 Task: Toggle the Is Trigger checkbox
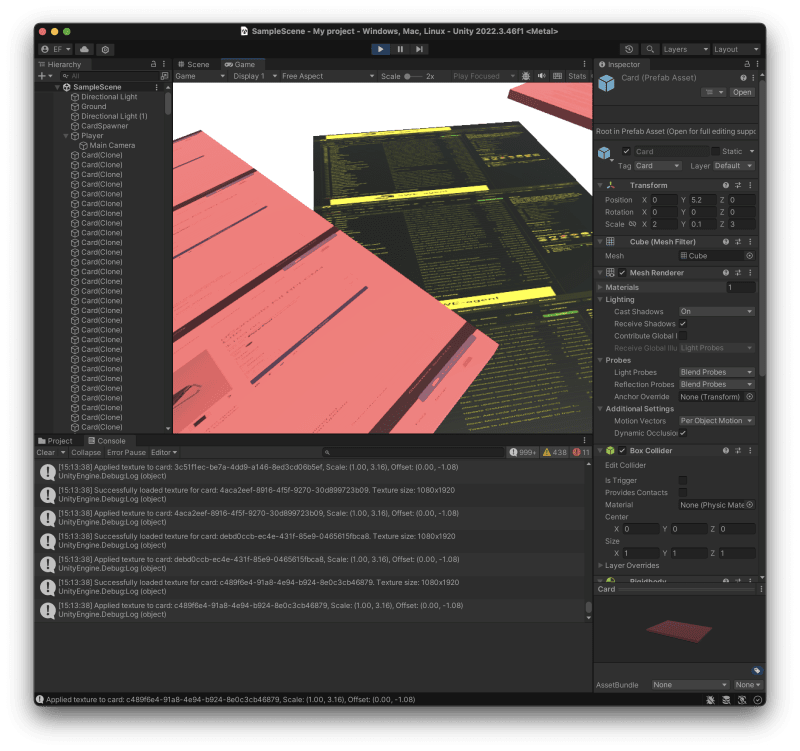coord(683,481)
